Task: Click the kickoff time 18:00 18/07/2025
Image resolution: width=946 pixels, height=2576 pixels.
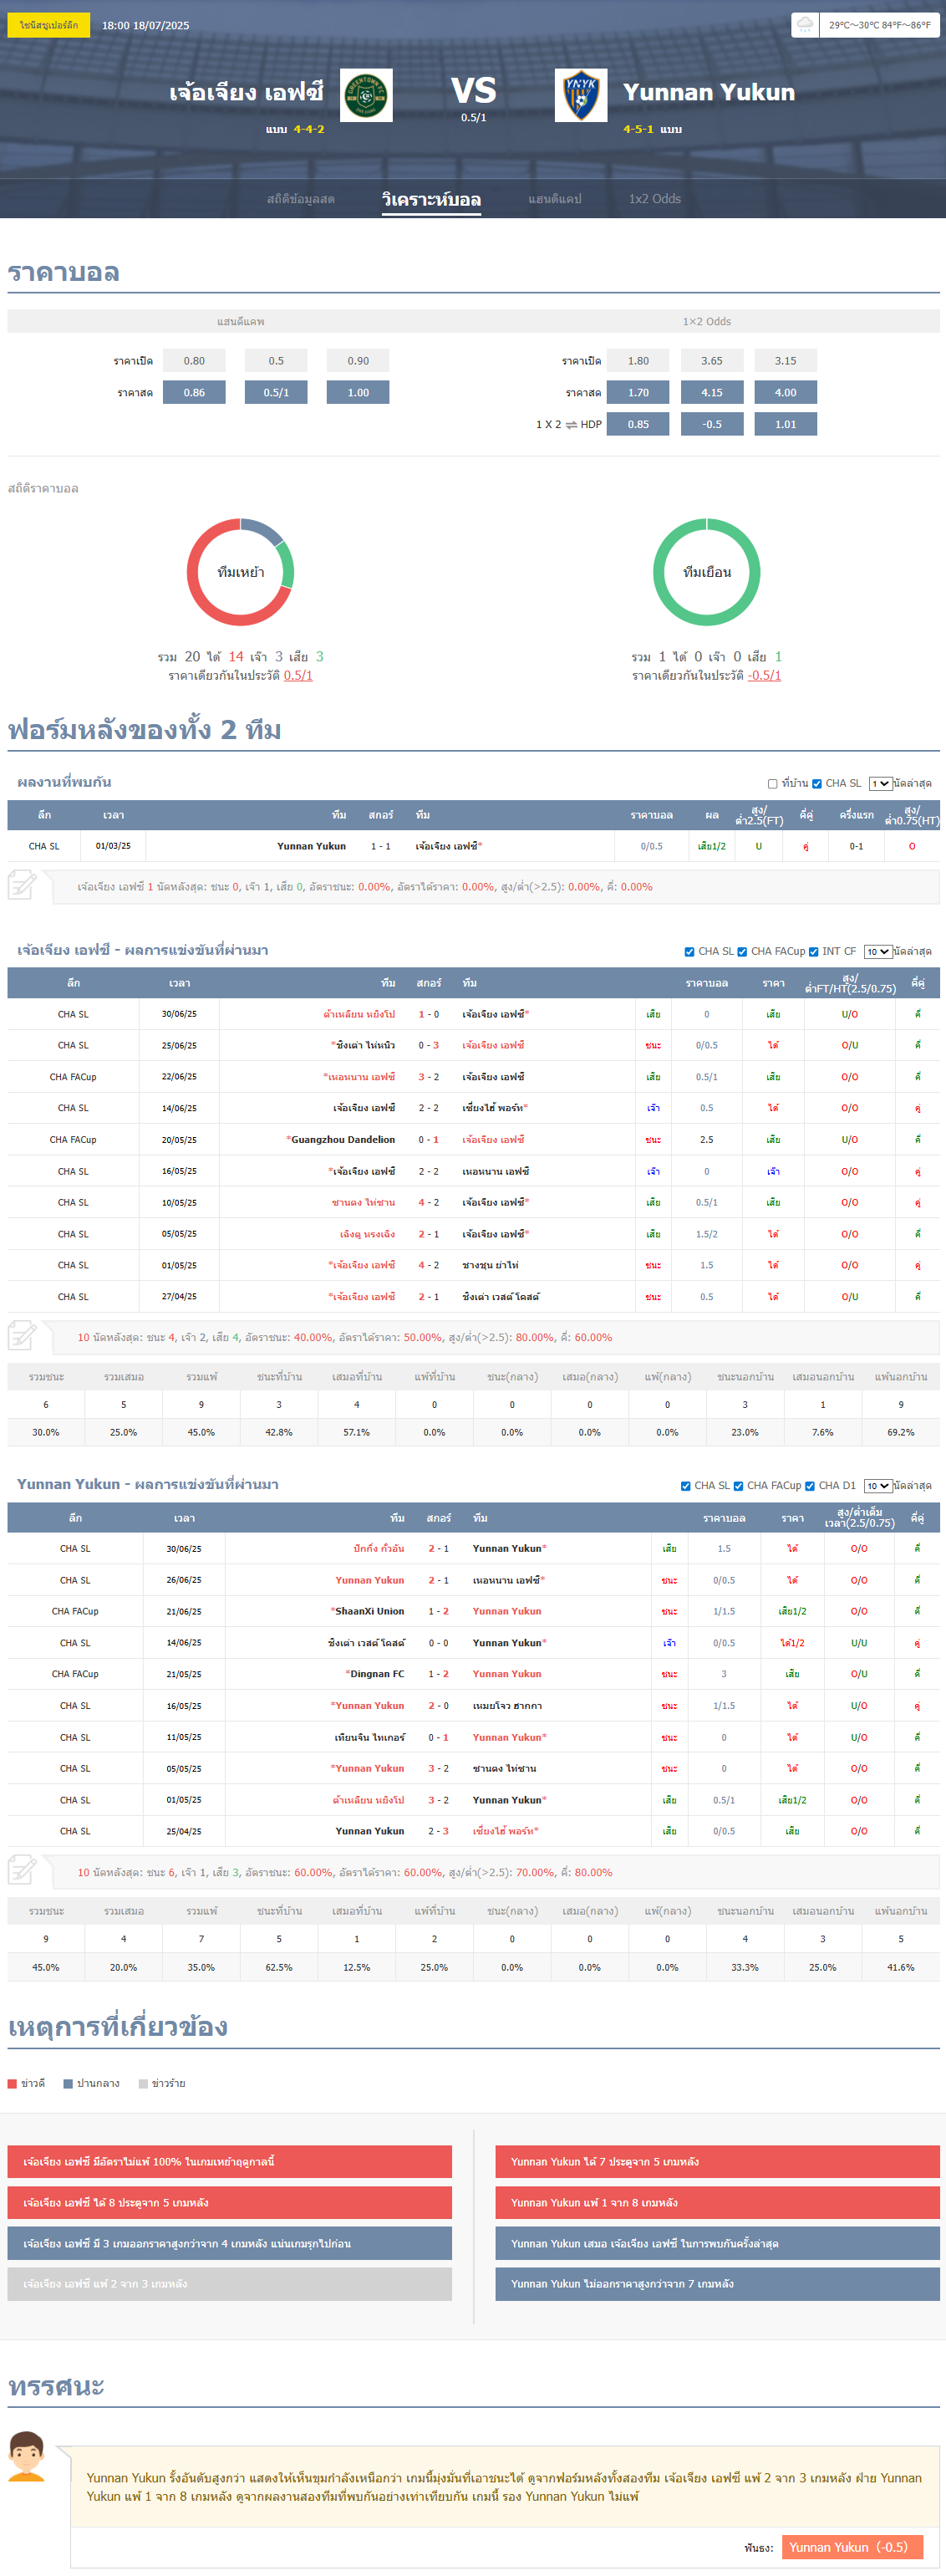Action: (x=146, y=25)
